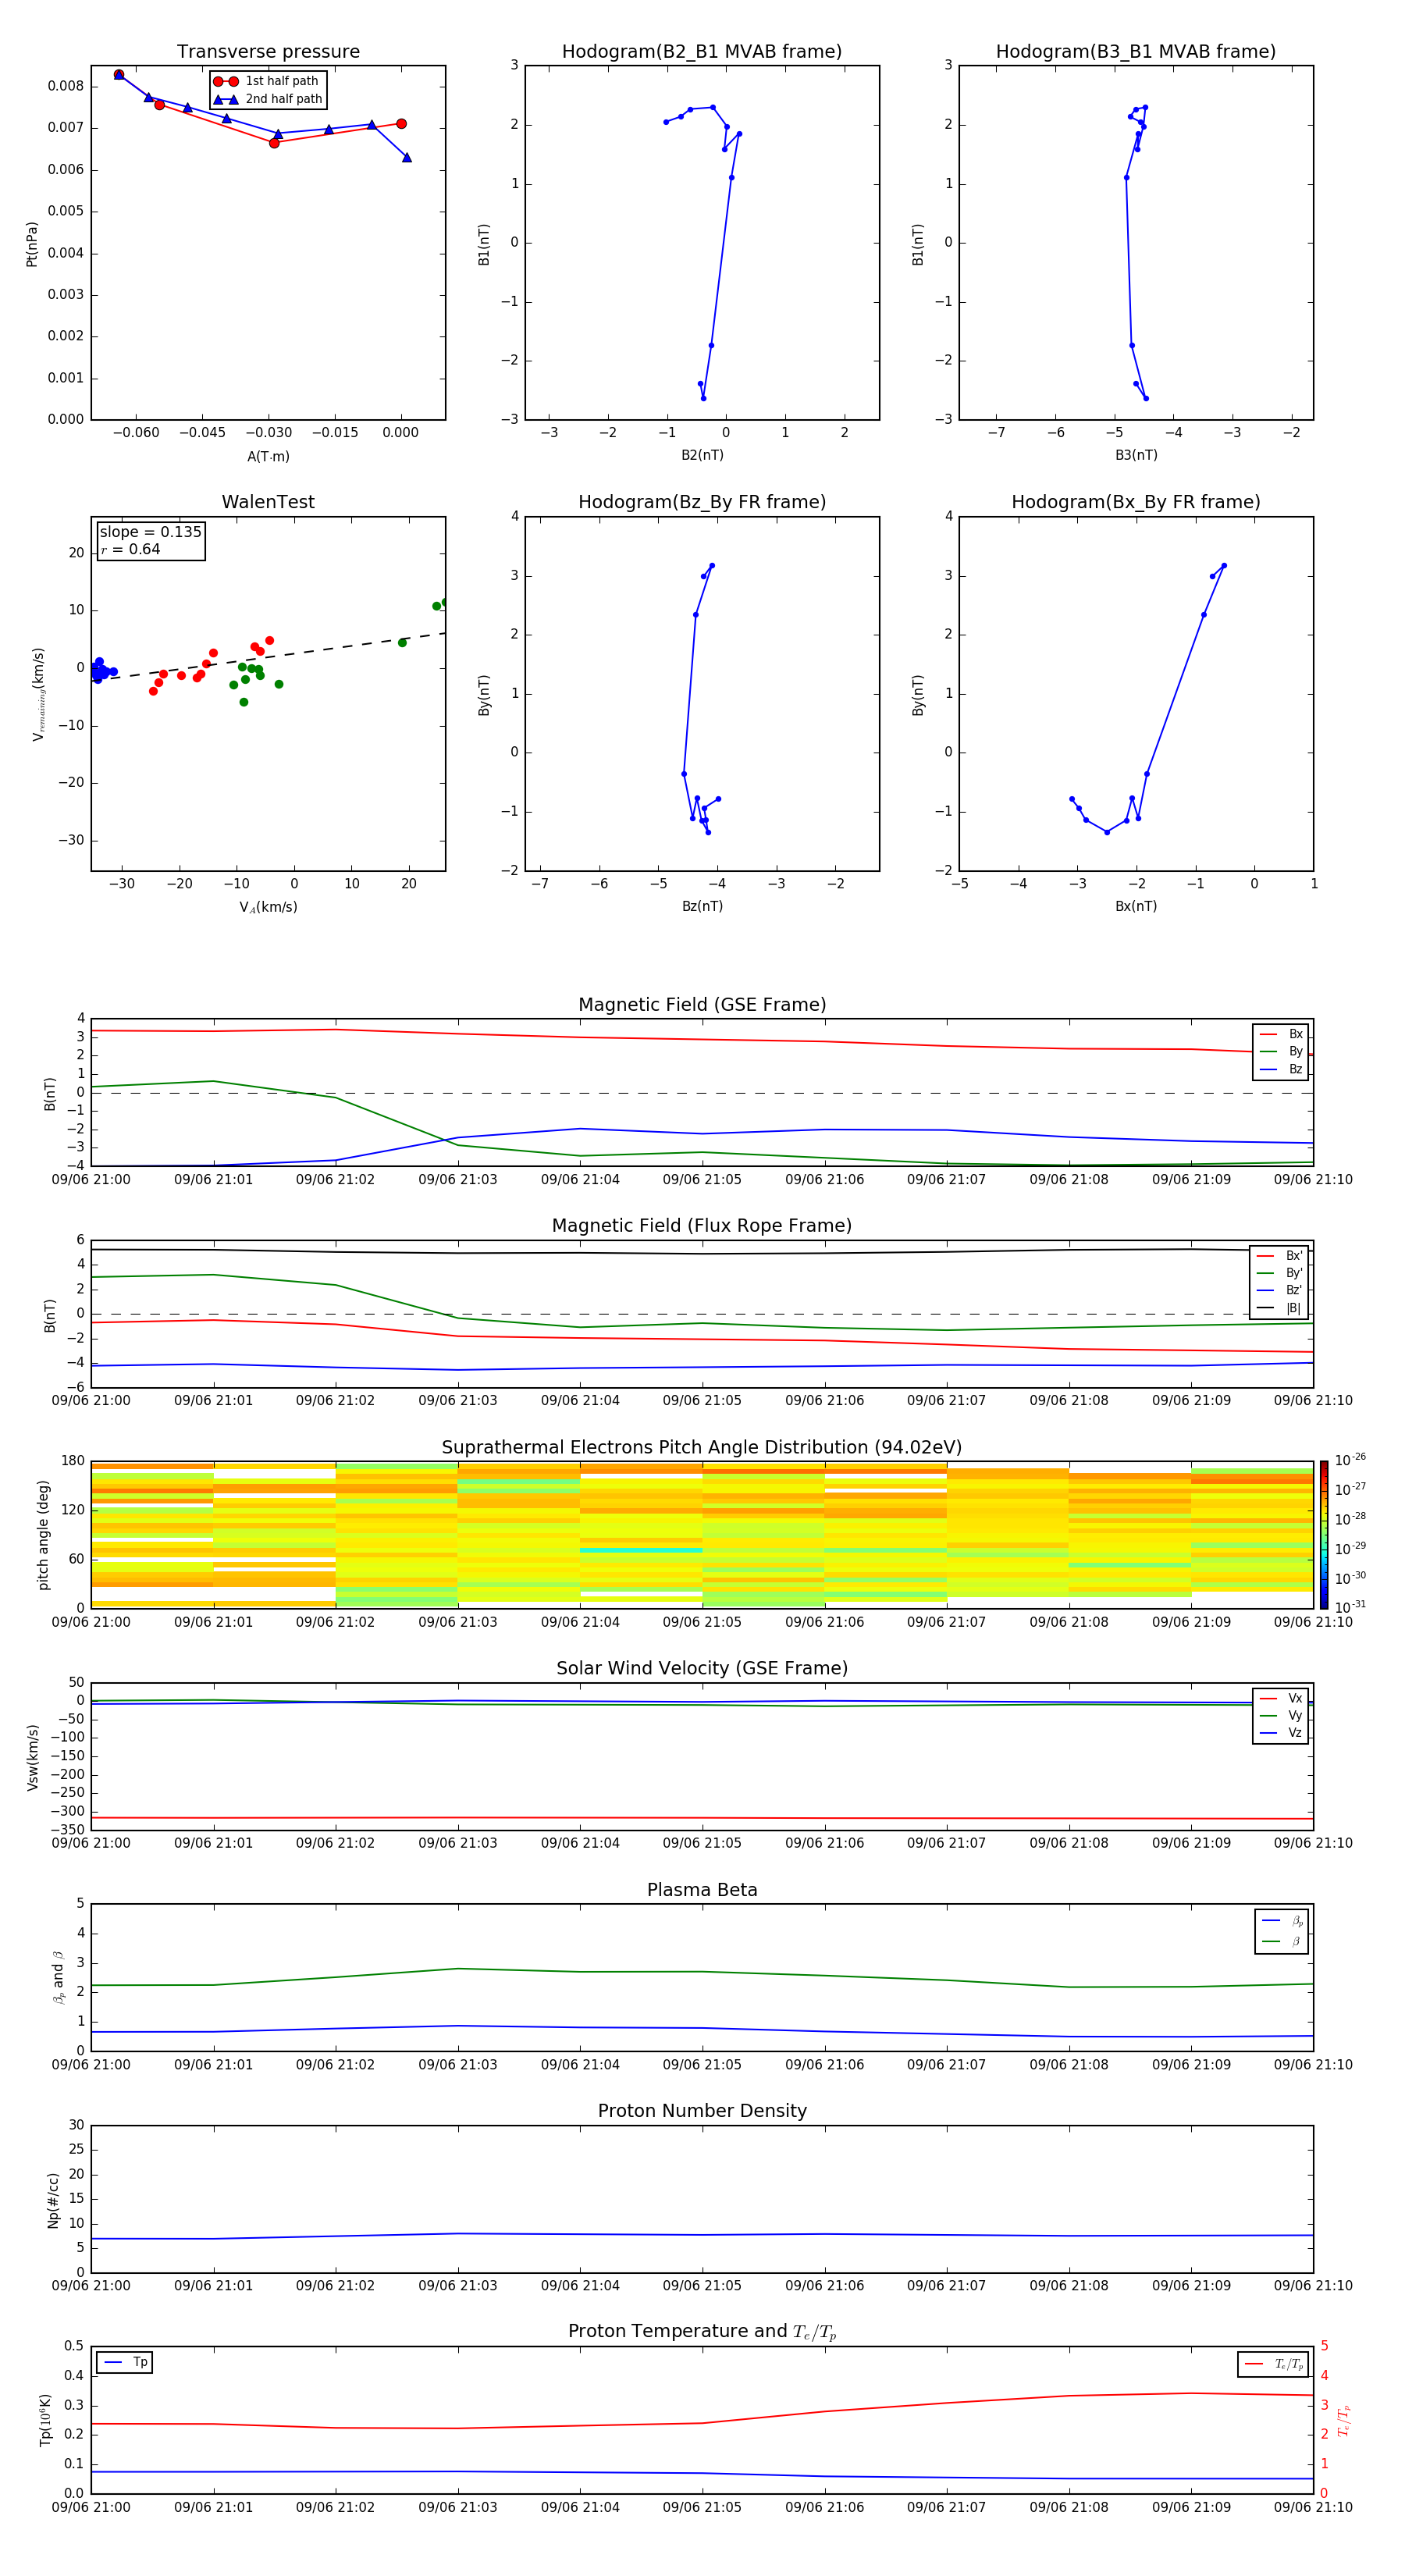This screenshot has height=2576, width=1405.
Task: Click the 'Proton Temperature and Te/Tp' title
Action: click(702, 2332)
